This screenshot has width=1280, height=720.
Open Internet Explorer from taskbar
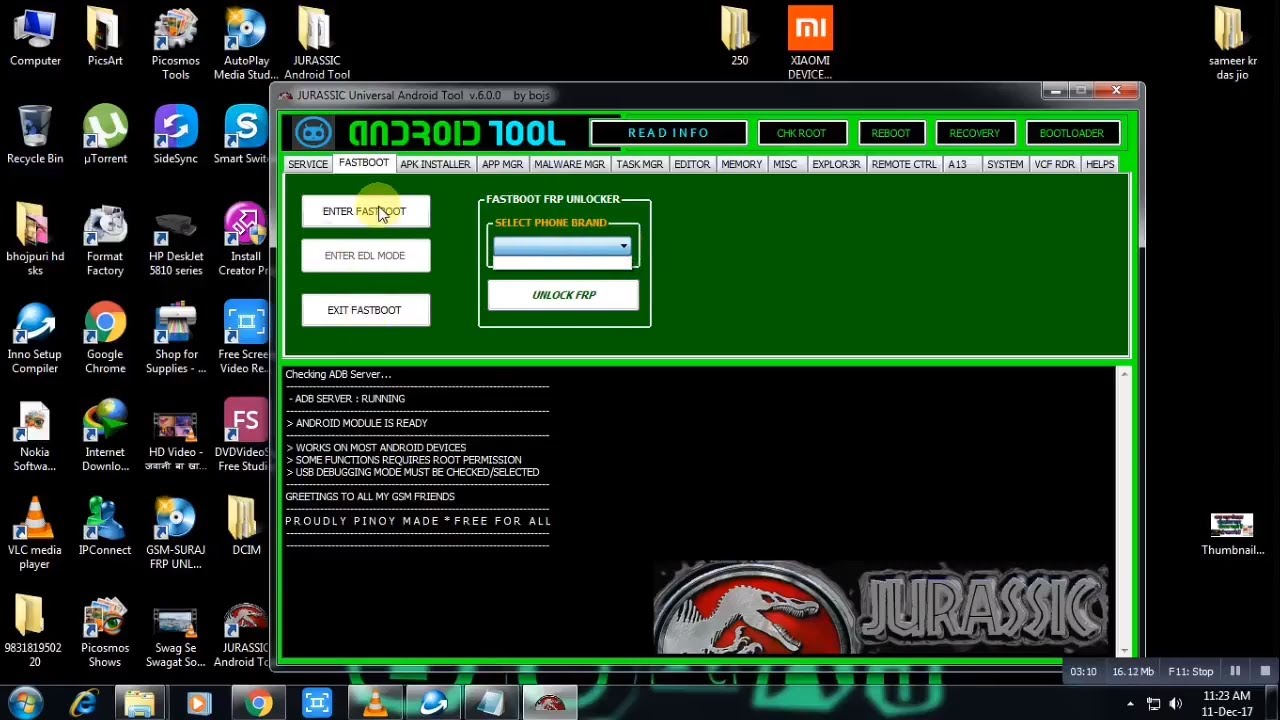pyautogui.click(x=83, y=704)
